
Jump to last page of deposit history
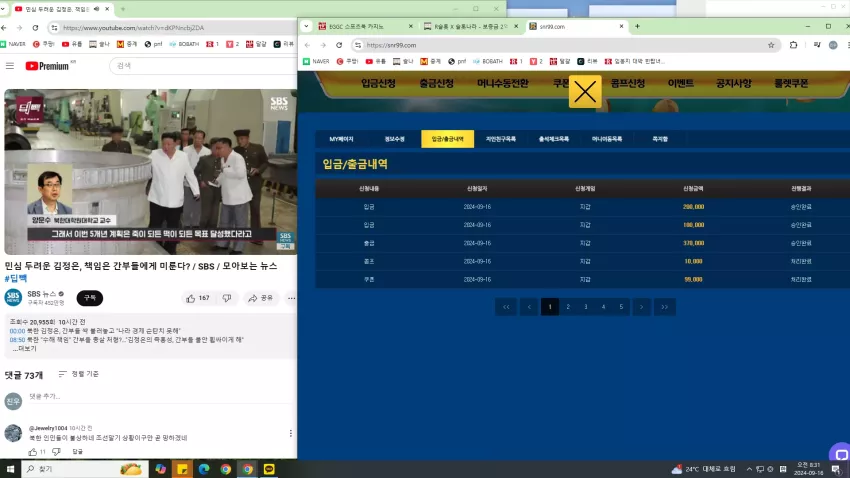click(665, 307)
